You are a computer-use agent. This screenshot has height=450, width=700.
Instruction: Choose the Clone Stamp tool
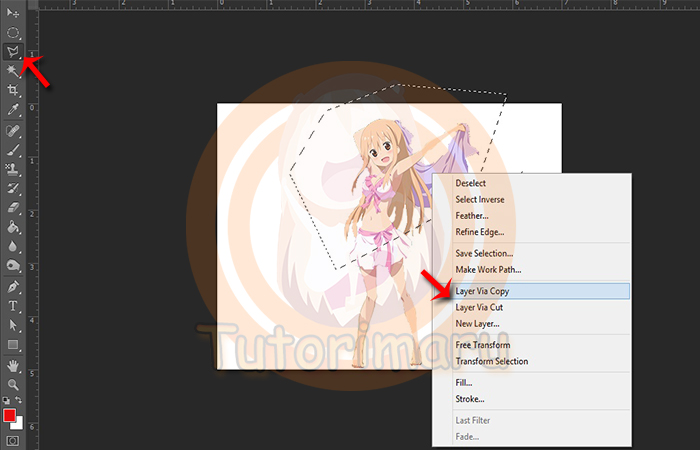[x=12, y=169]
